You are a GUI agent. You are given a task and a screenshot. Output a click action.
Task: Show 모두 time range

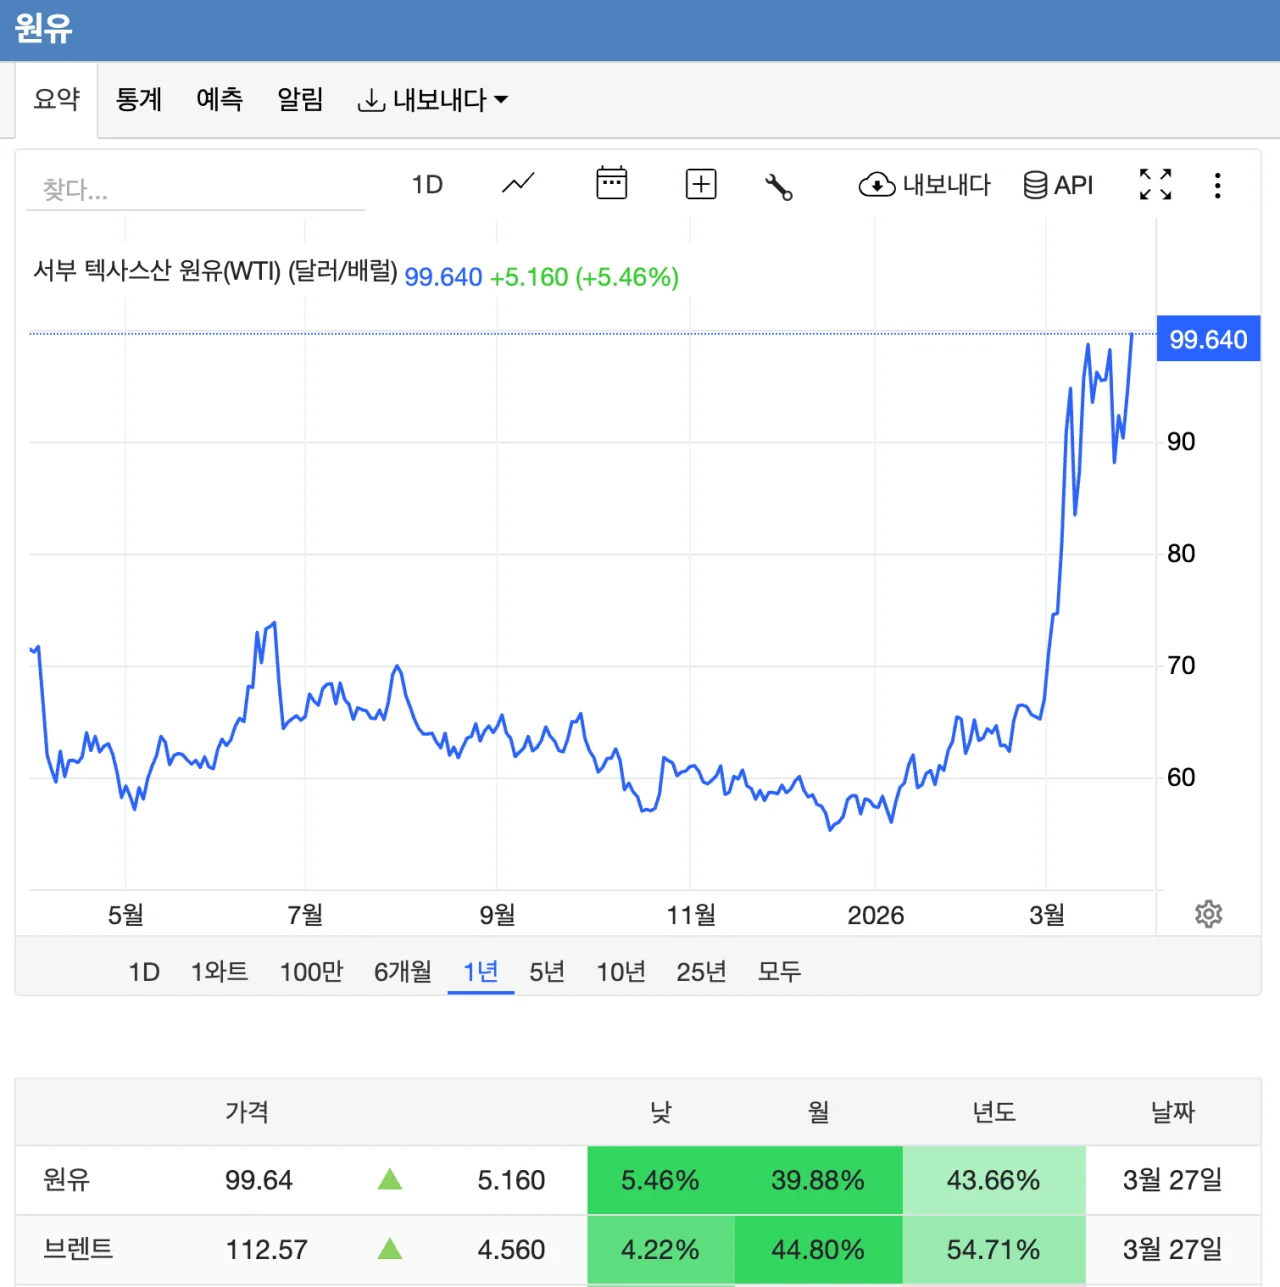click(x=779, y=972)
